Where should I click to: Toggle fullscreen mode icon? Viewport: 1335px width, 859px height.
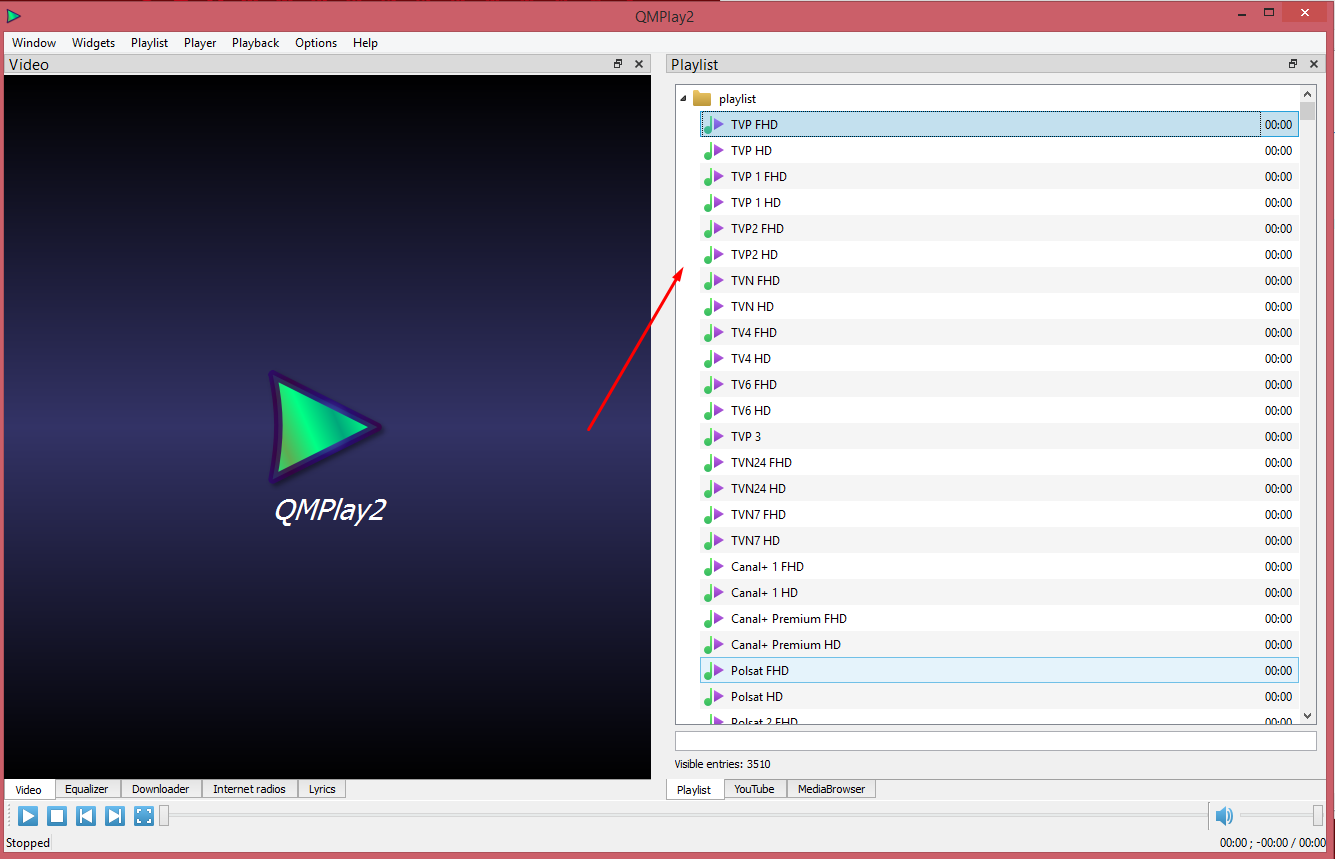[x=144, y=816]
